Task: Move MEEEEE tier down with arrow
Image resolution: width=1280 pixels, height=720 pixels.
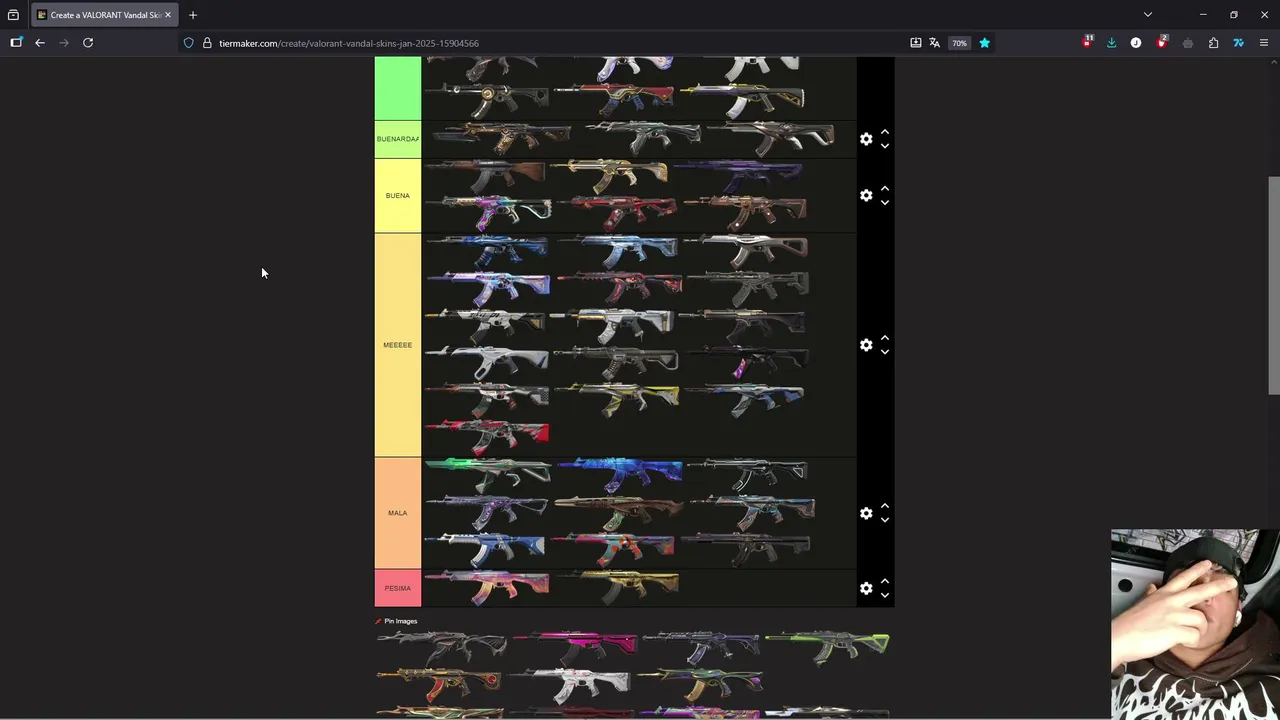Action: pyautogui.click(x=885, y=352)
